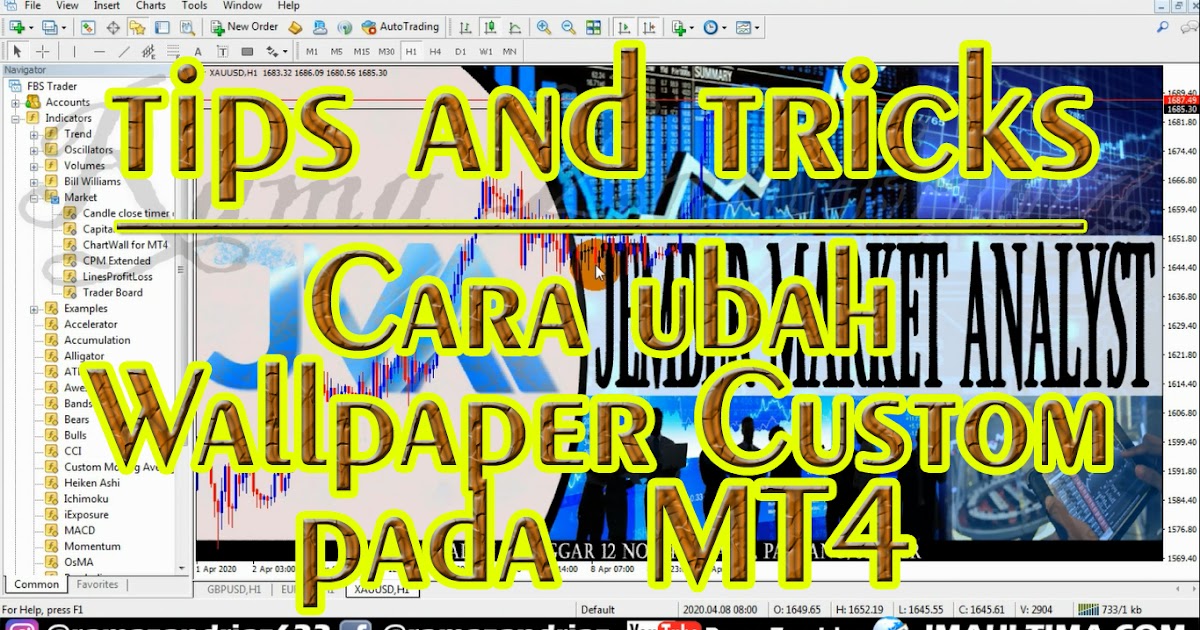Select the Fibonacci retracement tool

tap(173, 51)
